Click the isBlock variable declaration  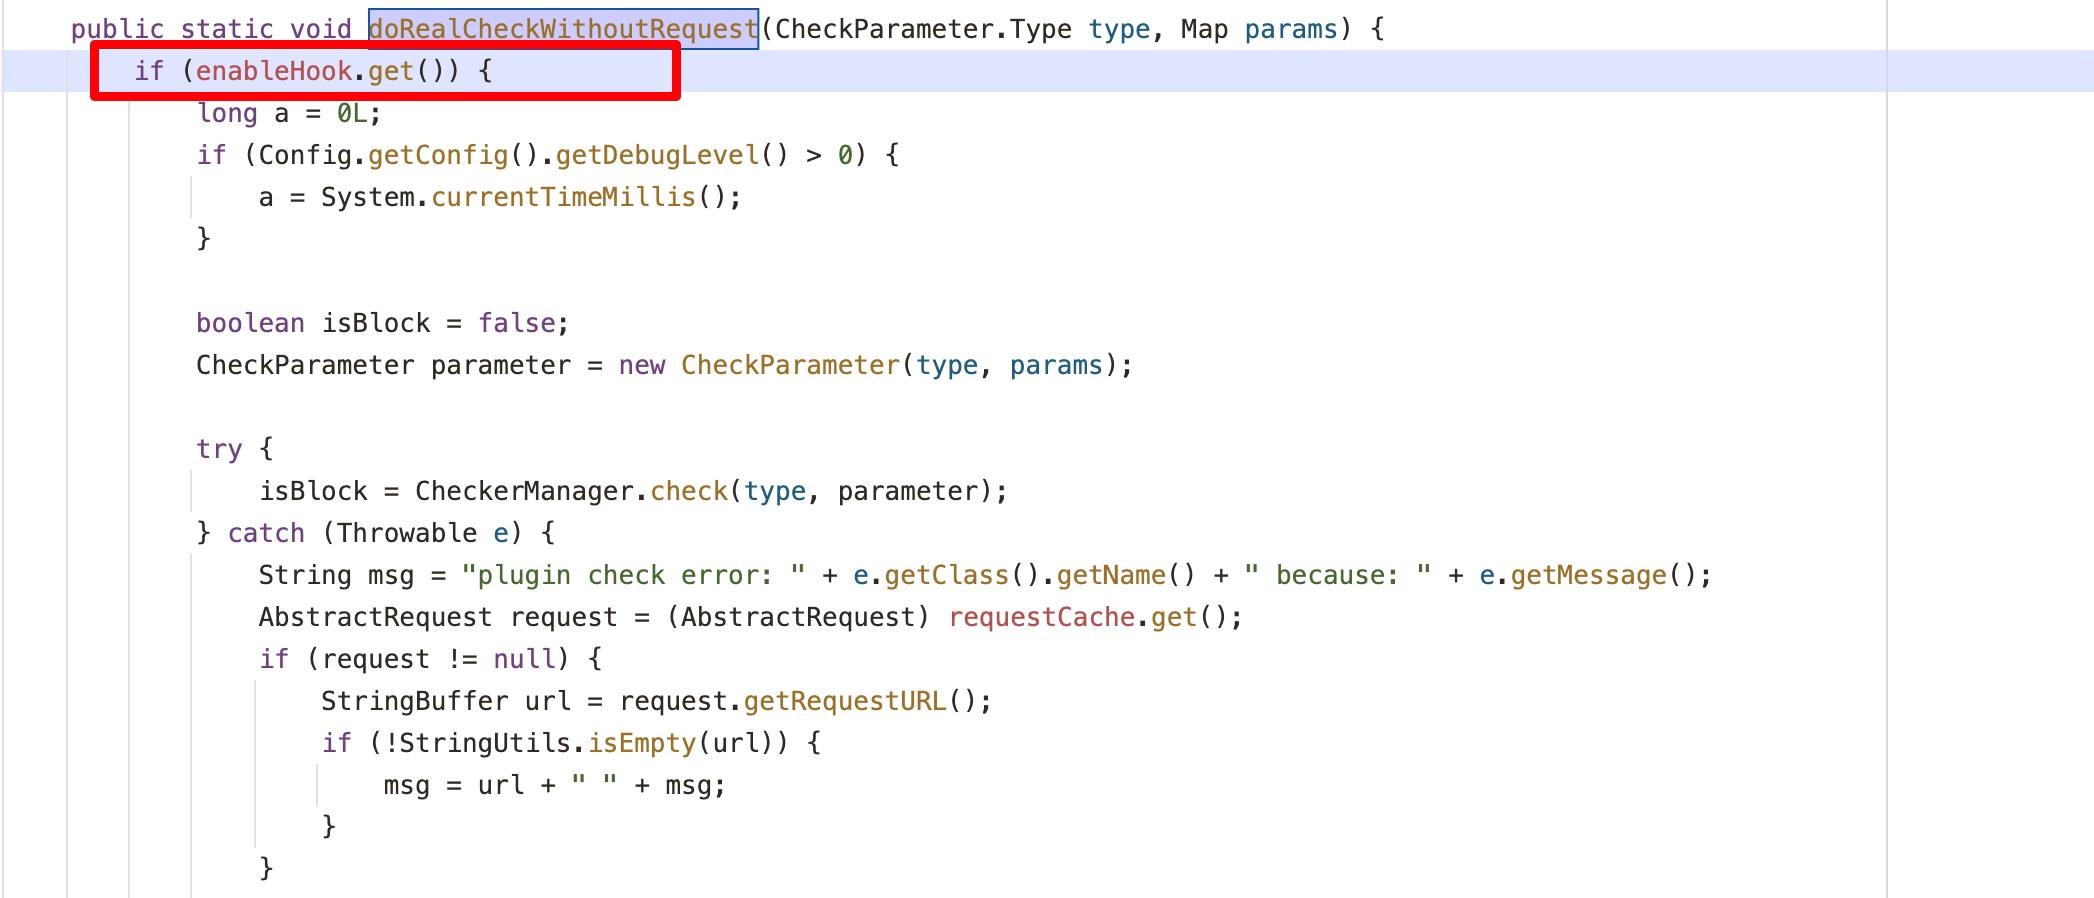[376, 323]
